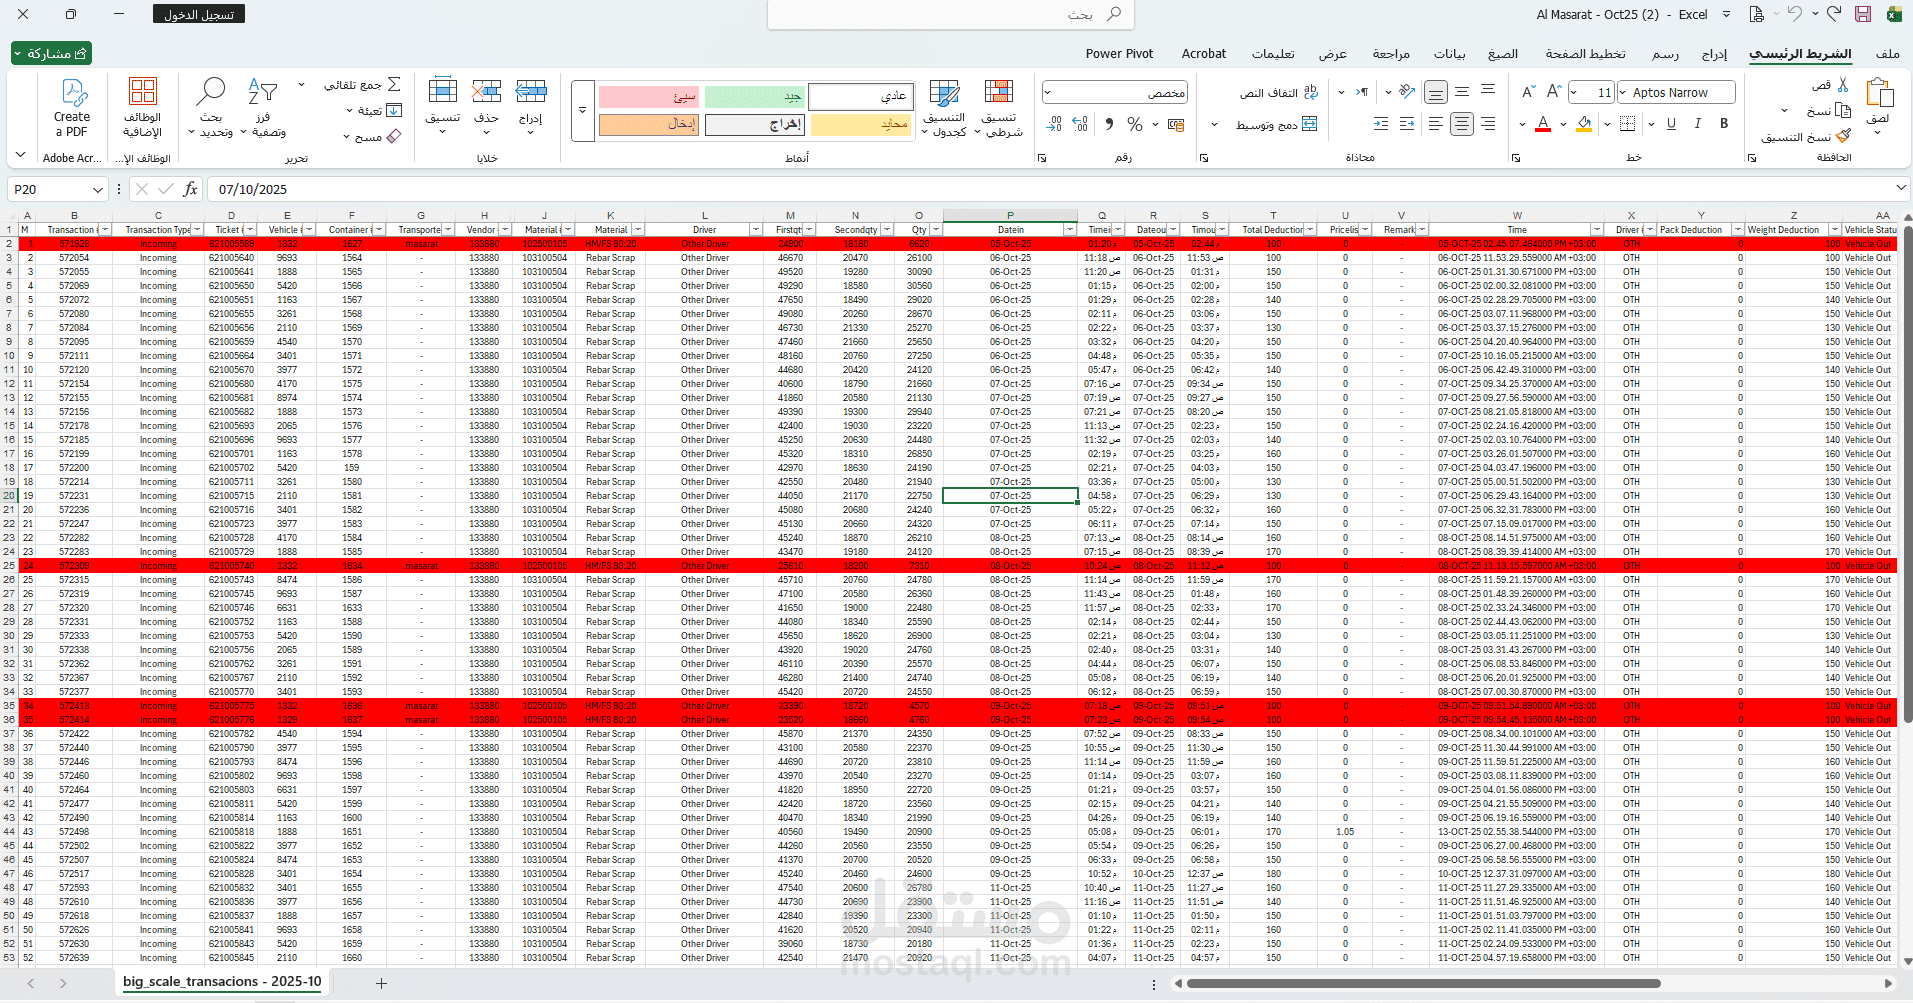Open Format as Table icon
Screen dimensions: 1913x1003
pos(945,93)
